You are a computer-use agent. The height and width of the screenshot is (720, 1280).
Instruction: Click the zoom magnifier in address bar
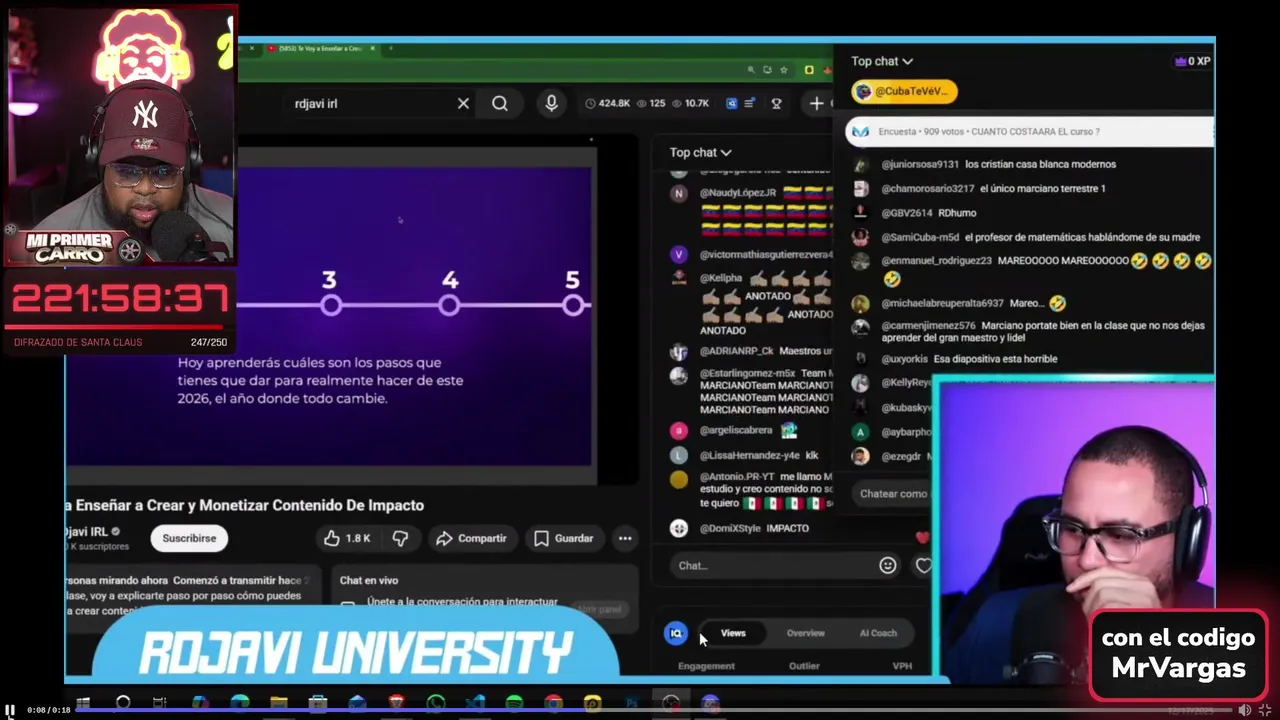[x=751, y=70]
